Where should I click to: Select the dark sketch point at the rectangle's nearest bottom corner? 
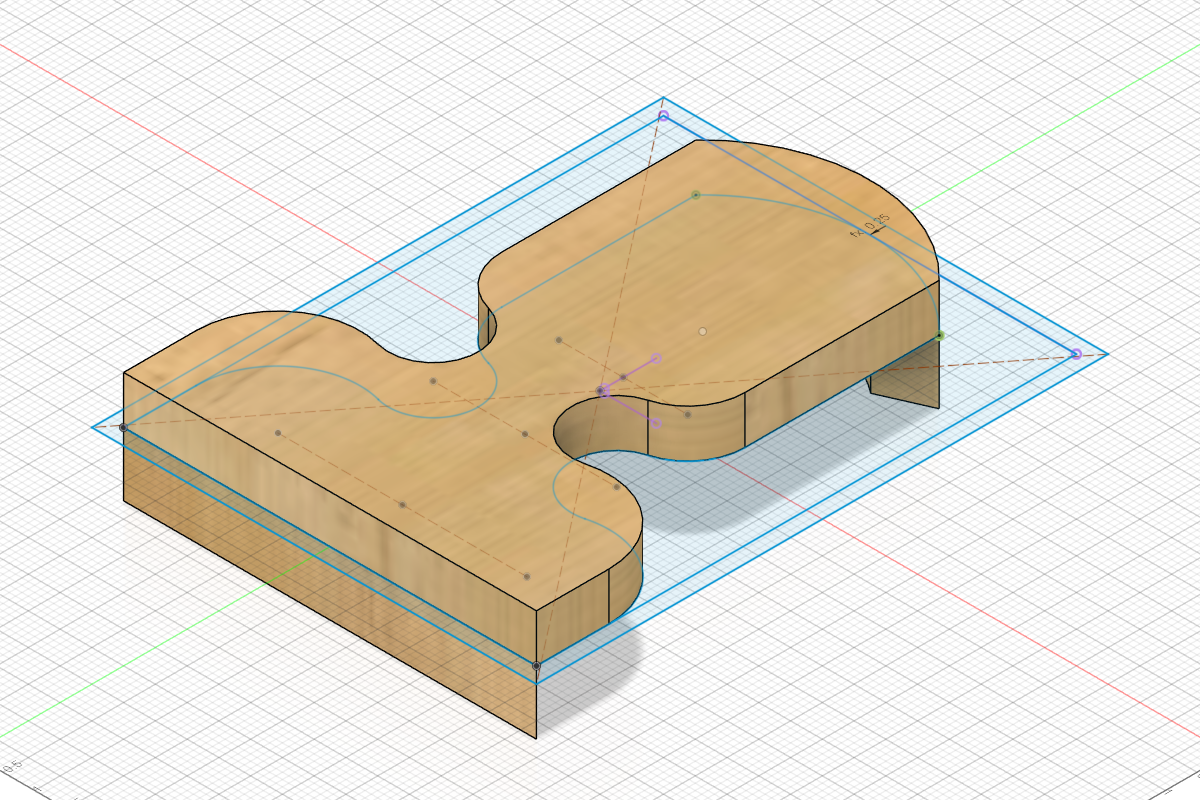(x=536, y=665)
